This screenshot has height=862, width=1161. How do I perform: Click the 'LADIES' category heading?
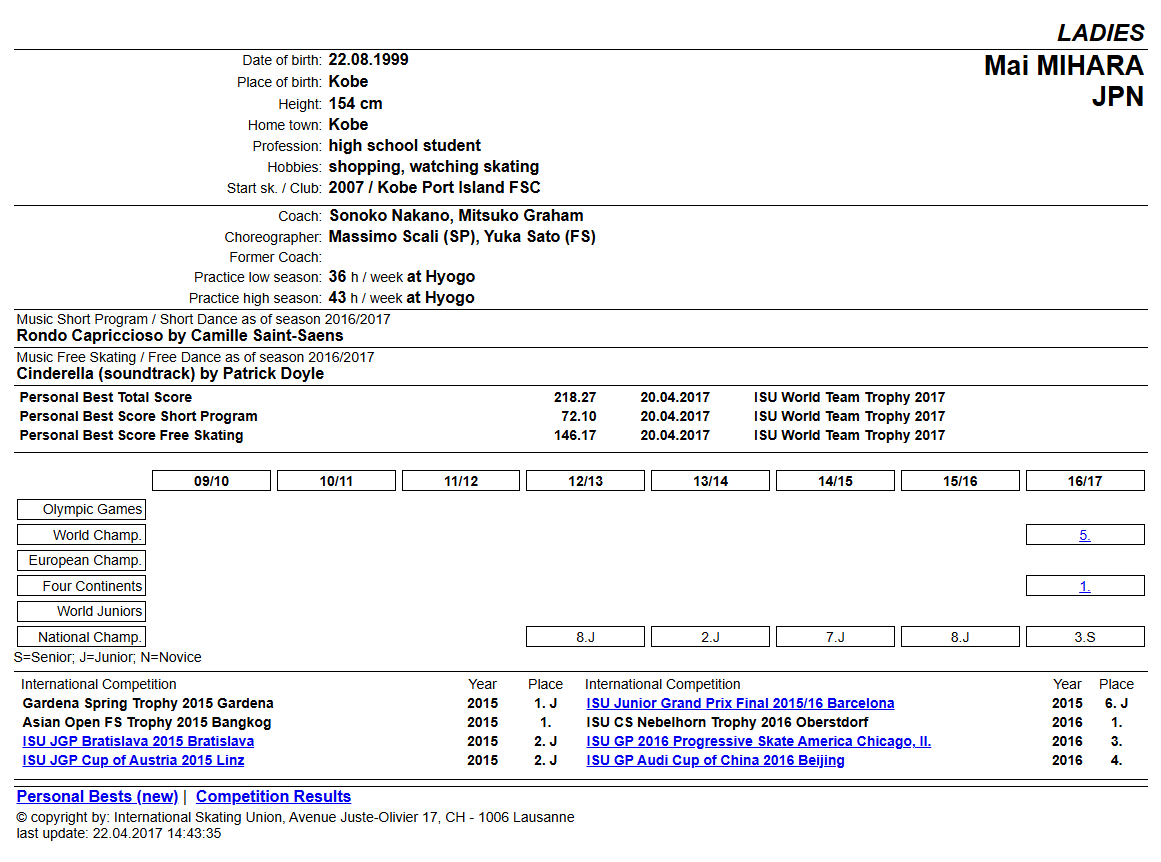(1100, 33)
